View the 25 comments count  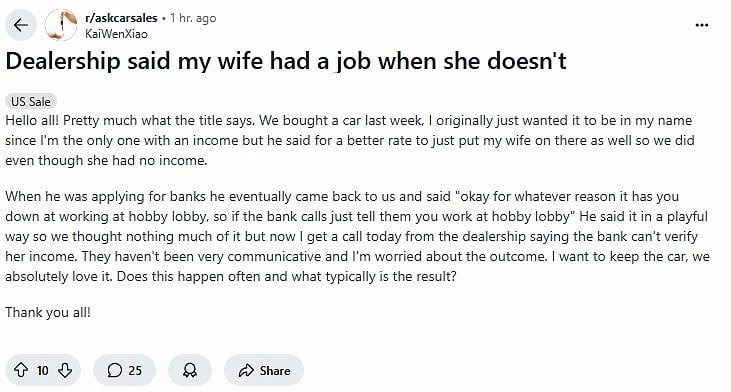135,371
